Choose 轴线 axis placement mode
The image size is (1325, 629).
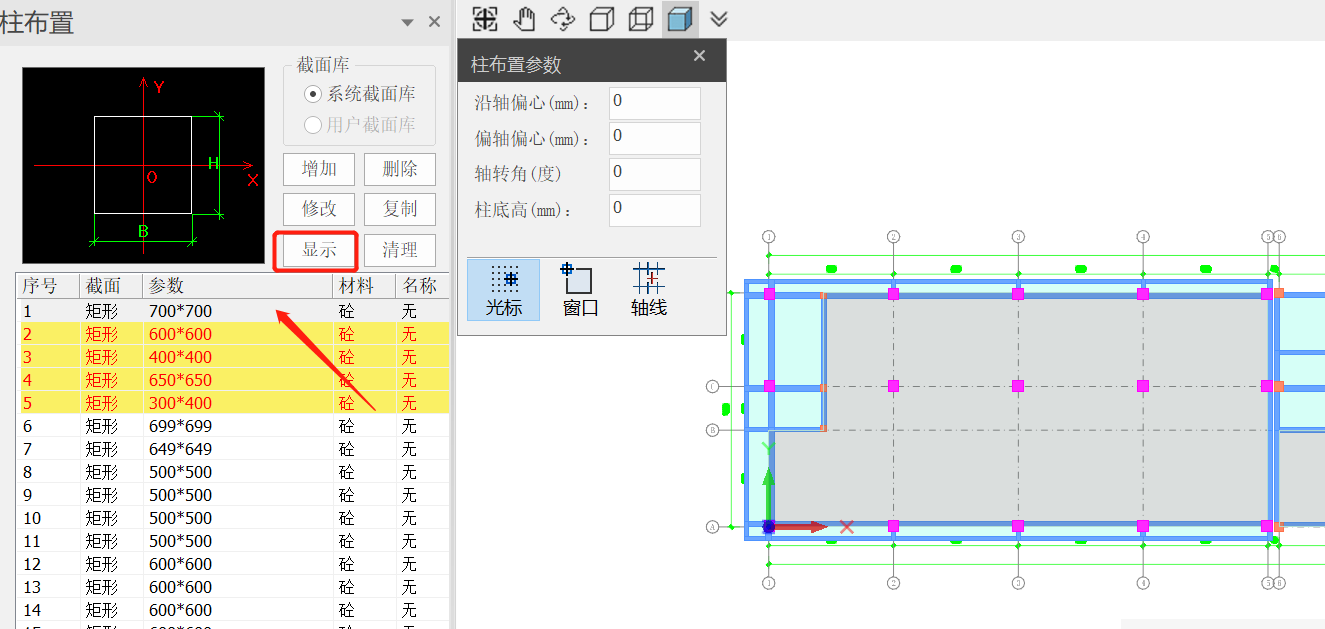click(649, 290)
